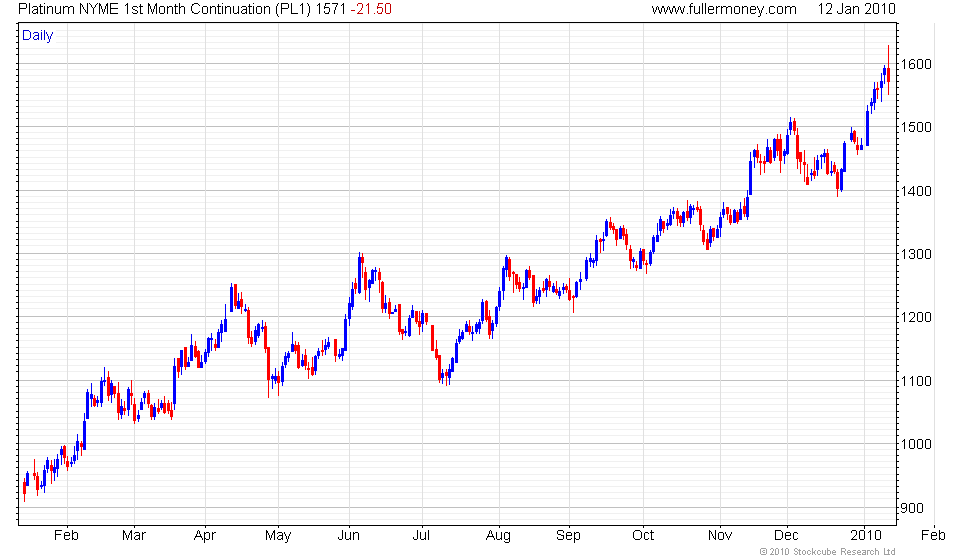The image size is (980, 560).
Task: Click the 'Sep' month label
Action: point(569,536)
